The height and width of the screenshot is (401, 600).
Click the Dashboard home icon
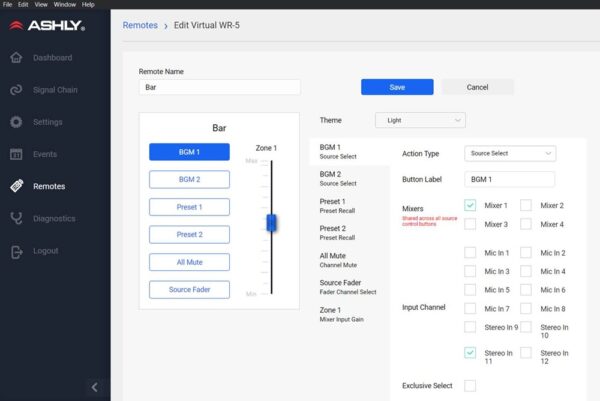pos(16,58)
